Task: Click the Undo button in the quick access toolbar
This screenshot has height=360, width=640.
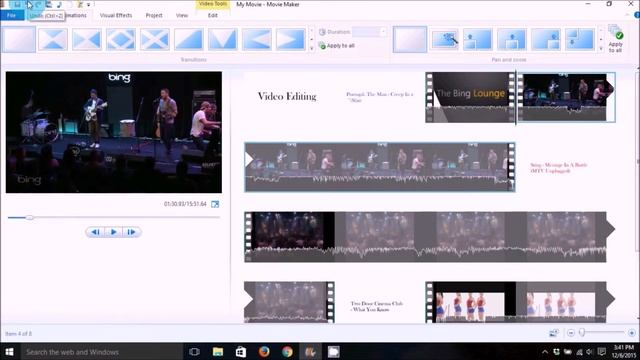Action: click(28, 4)
